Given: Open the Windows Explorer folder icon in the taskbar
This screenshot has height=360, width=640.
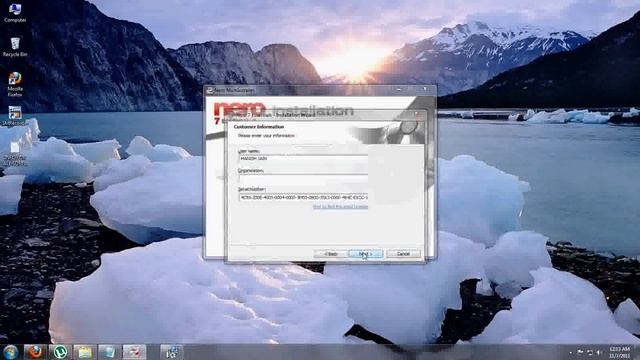Looking at the screenshot, I should point(84,352).
